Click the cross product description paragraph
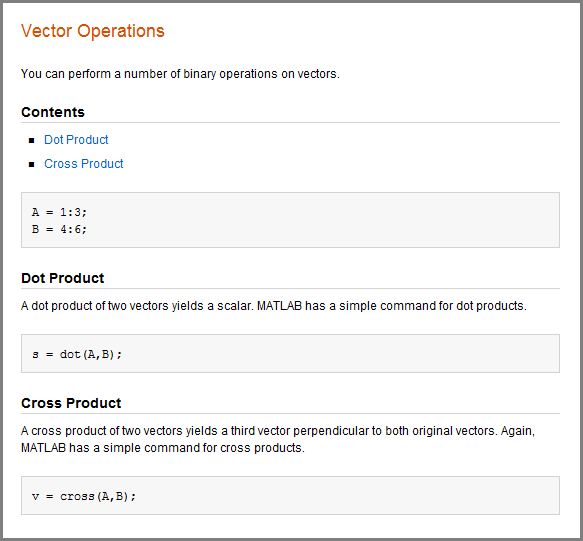 pyautogui.click(x=278, y=439)
